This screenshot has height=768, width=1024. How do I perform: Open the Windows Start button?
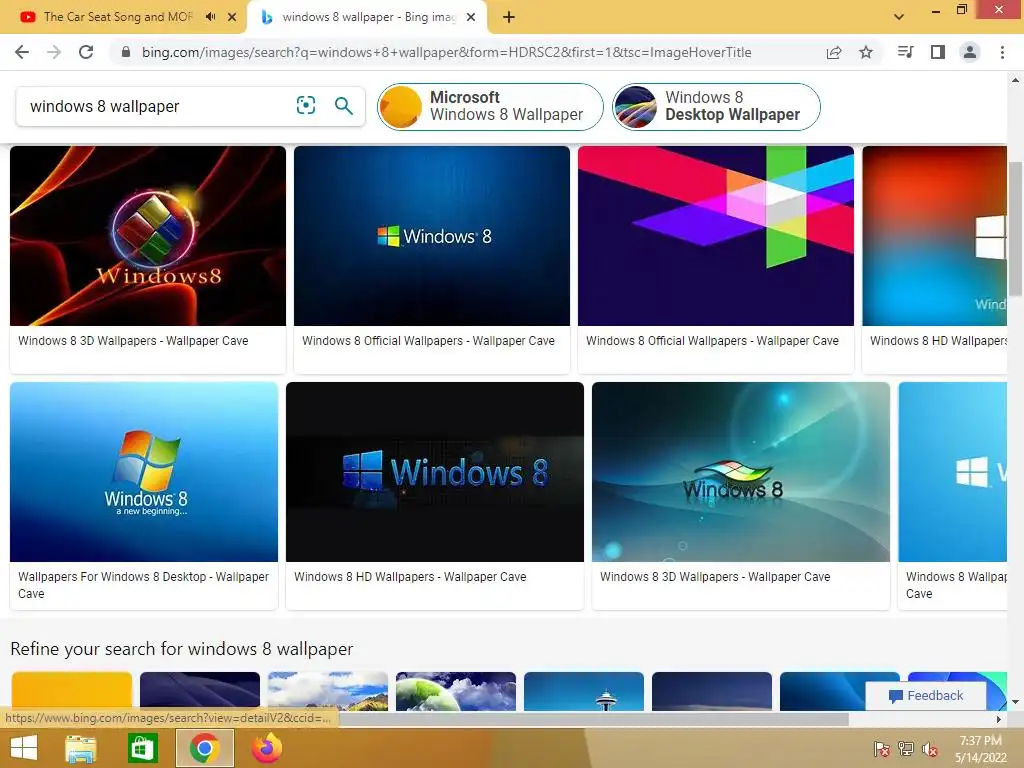(24, 748)
